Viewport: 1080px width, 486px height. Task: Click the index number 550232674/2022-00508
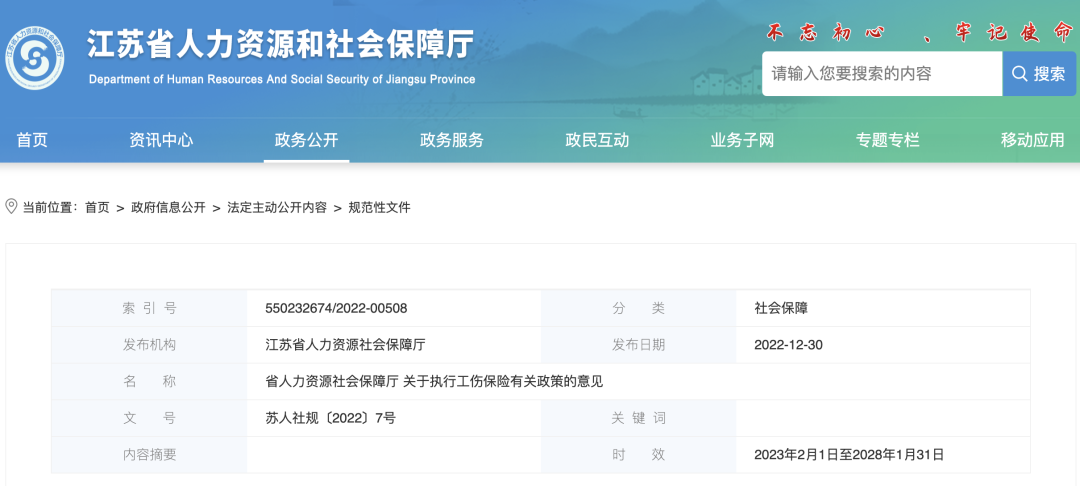(336, 308)
